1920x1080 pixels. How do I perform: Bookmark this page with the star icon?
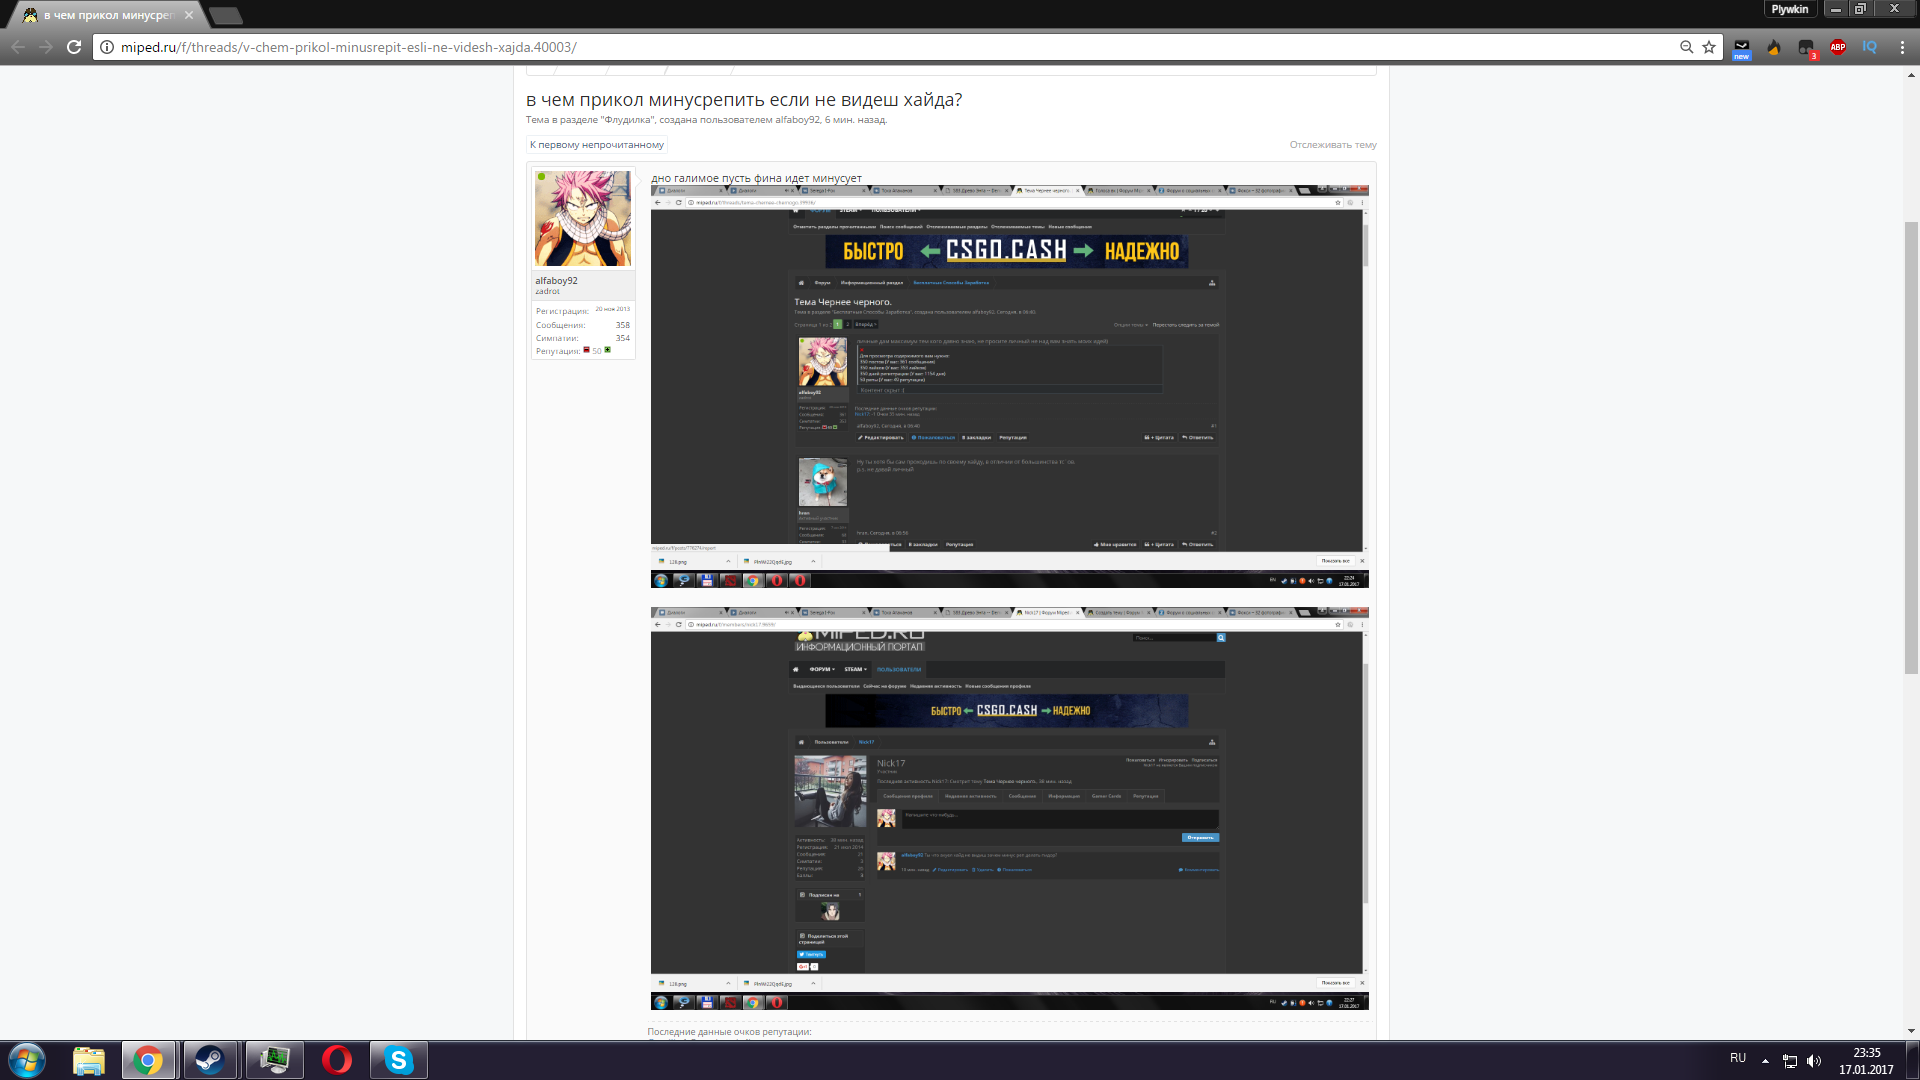pyautogui.click(x=1709, y=47)
